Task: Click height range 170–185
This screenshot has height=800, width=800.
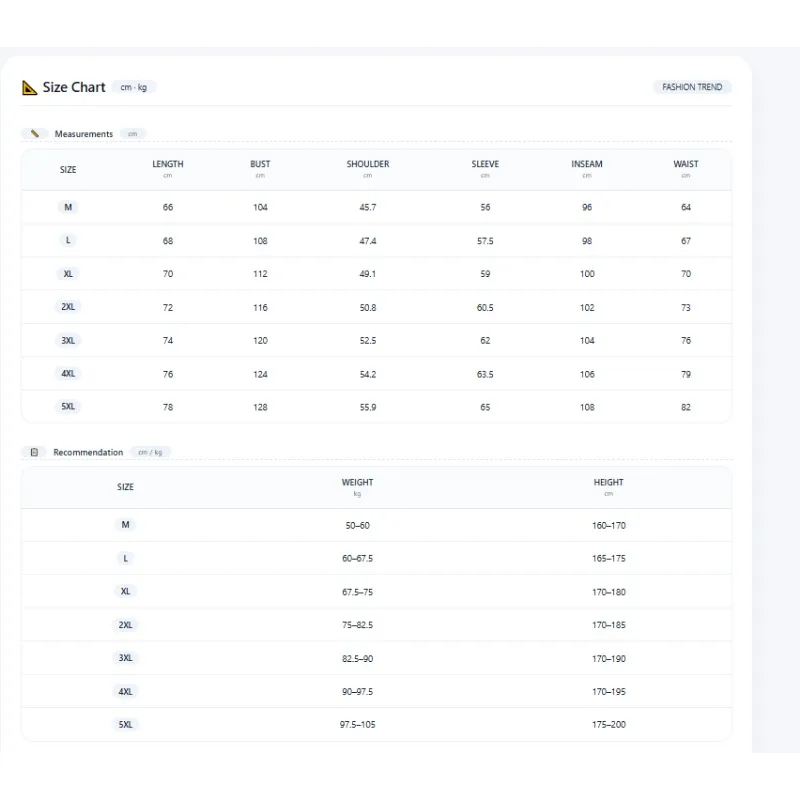Action: (x=609, y=625)
